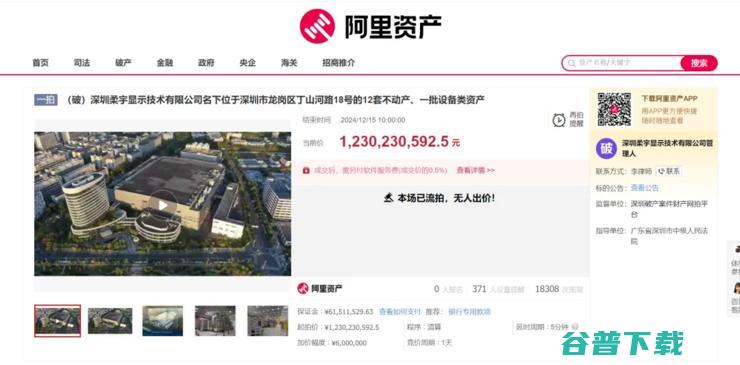Image resolution: width=740 pixels, height=365 pixels.
Task: Open the 查看详情 >> service fee link
Action: point(475,170)
